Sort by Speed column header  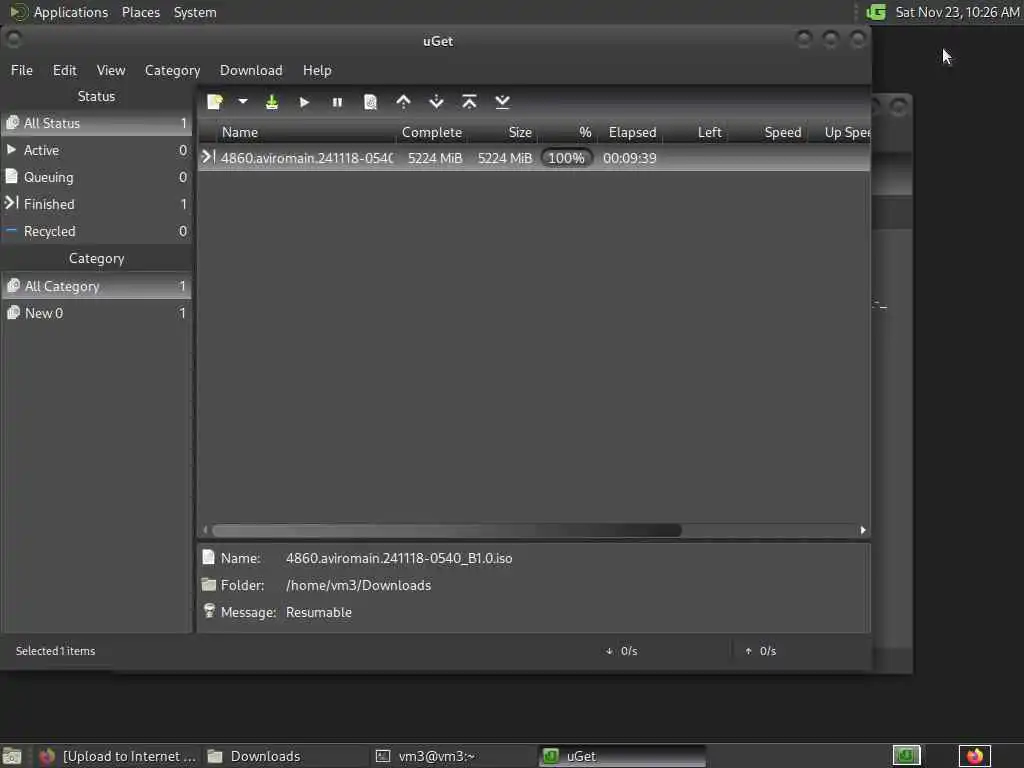click(x=769, y=132)
